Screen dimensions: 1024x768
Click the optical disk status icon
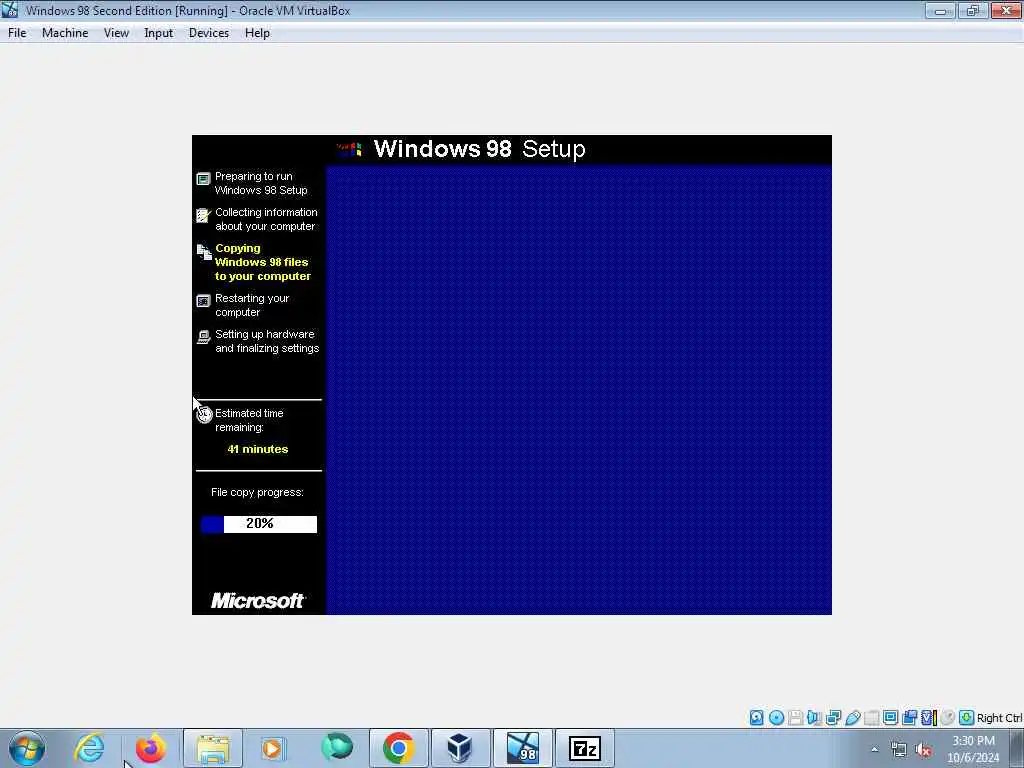click(x=776, y=718)
